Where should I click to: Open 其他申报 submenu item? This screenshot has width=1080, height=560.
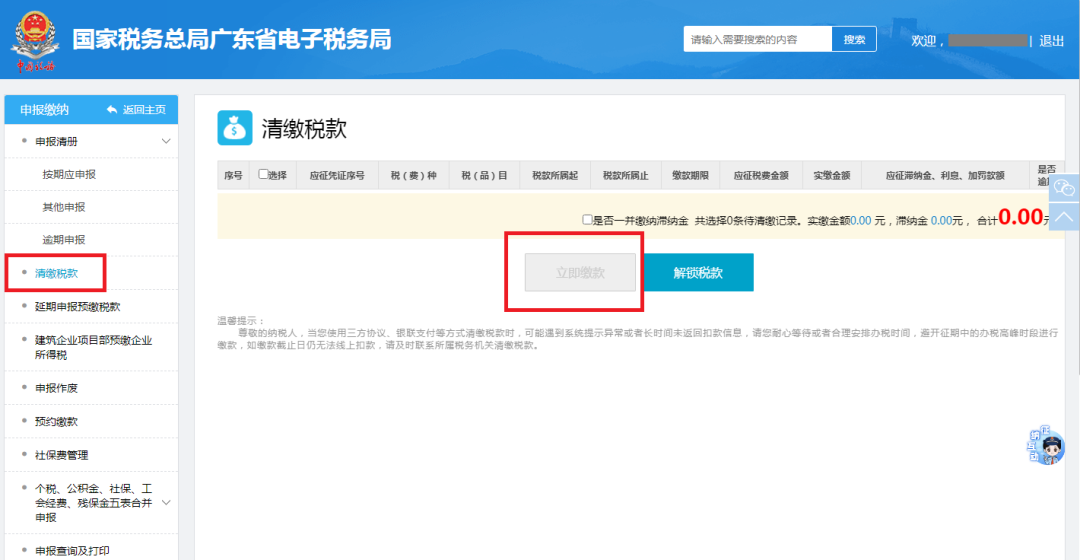(x=64, y=207)
